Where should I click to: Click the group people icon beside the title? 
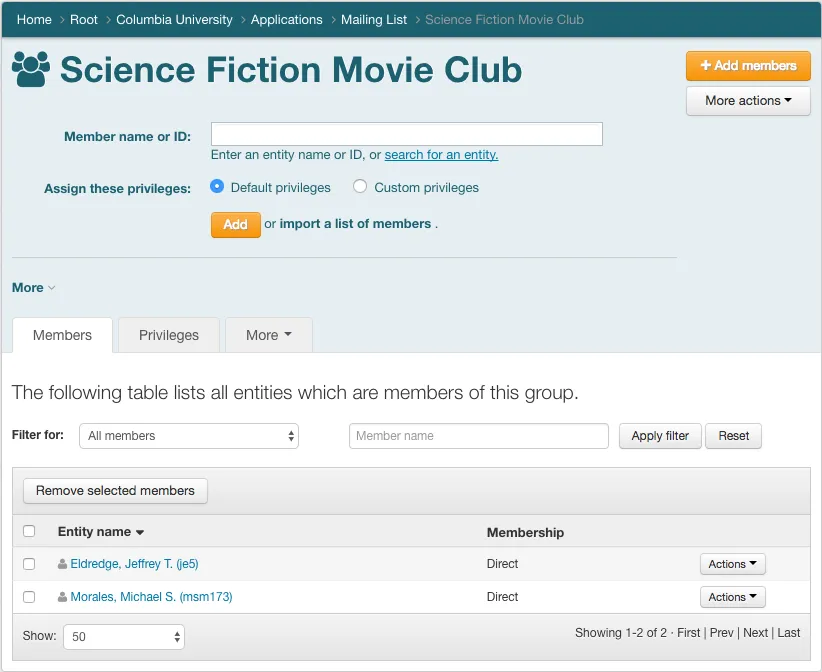31,69
